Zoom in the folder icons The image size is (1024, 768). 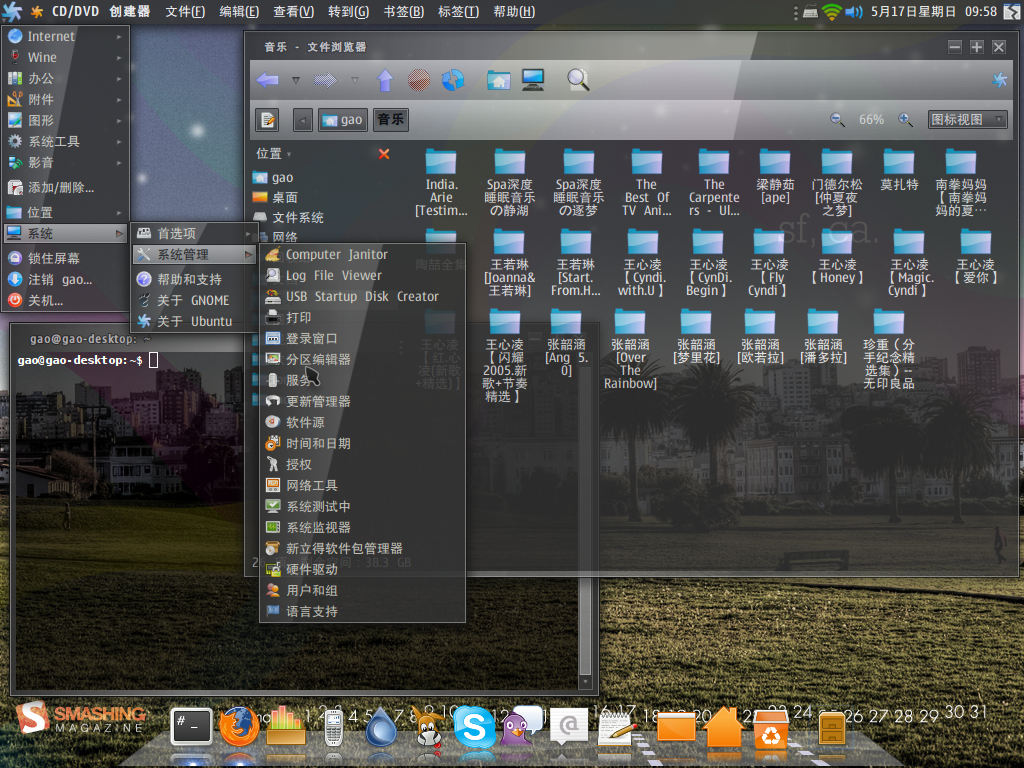905,120
